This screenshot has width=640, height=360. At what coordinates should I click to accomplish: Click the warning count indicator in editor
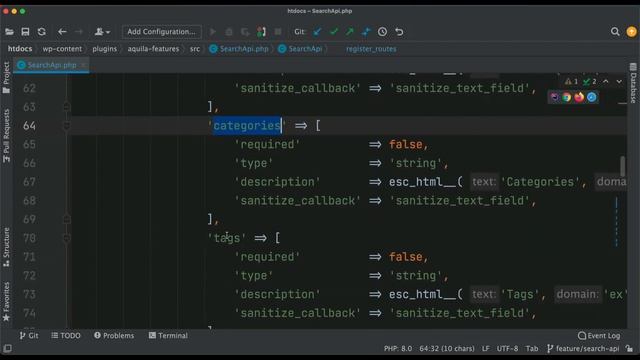(571, 82)
